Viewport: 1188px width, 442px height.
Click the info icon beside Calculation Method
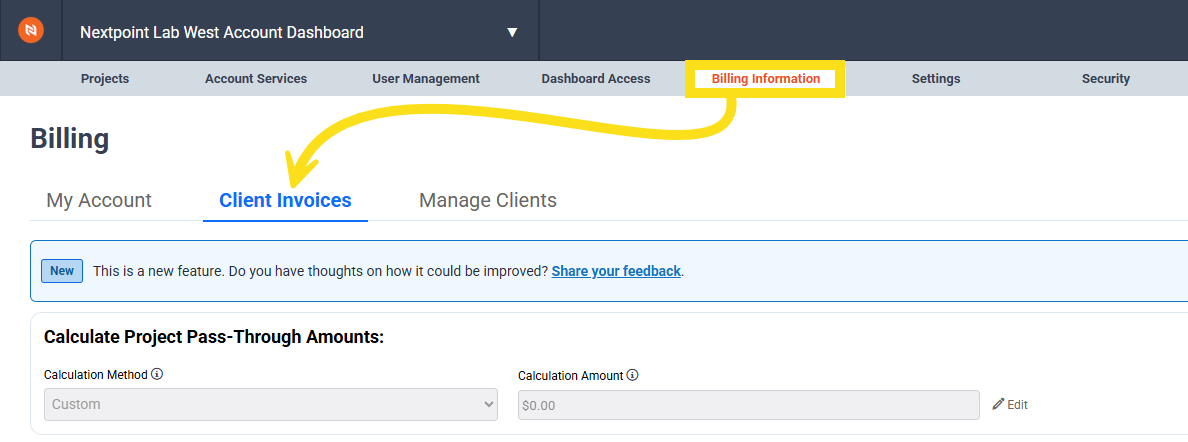(x=157, y=375)
